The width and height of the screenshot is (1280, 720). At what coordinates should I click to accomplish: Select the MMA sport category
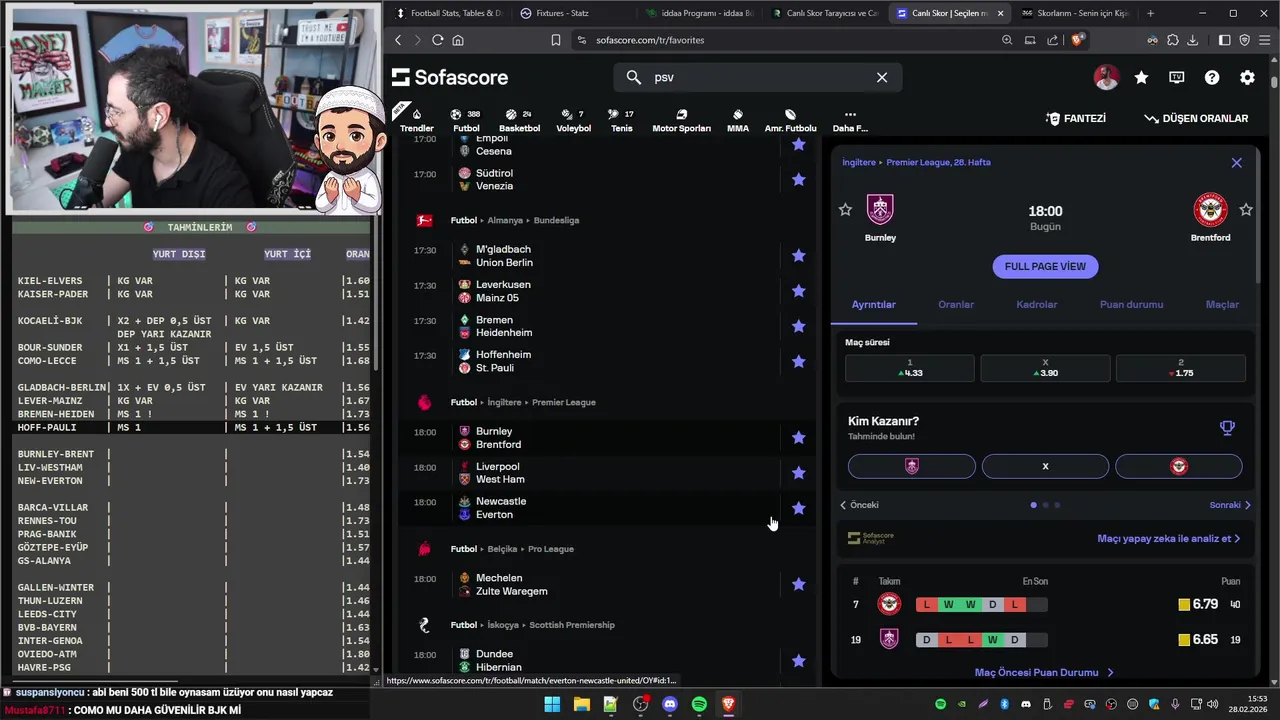[x=738, y=120]
